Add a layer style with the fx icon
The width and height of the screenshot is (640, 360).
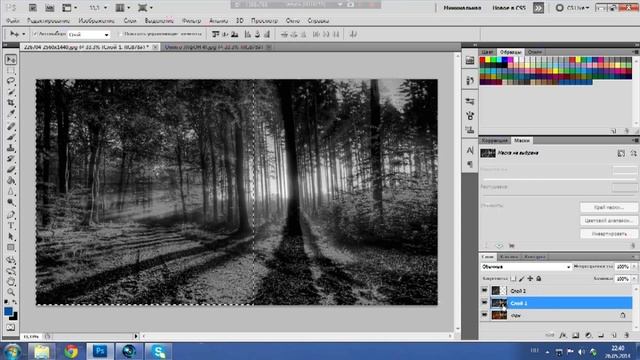(x=563, y=335)
